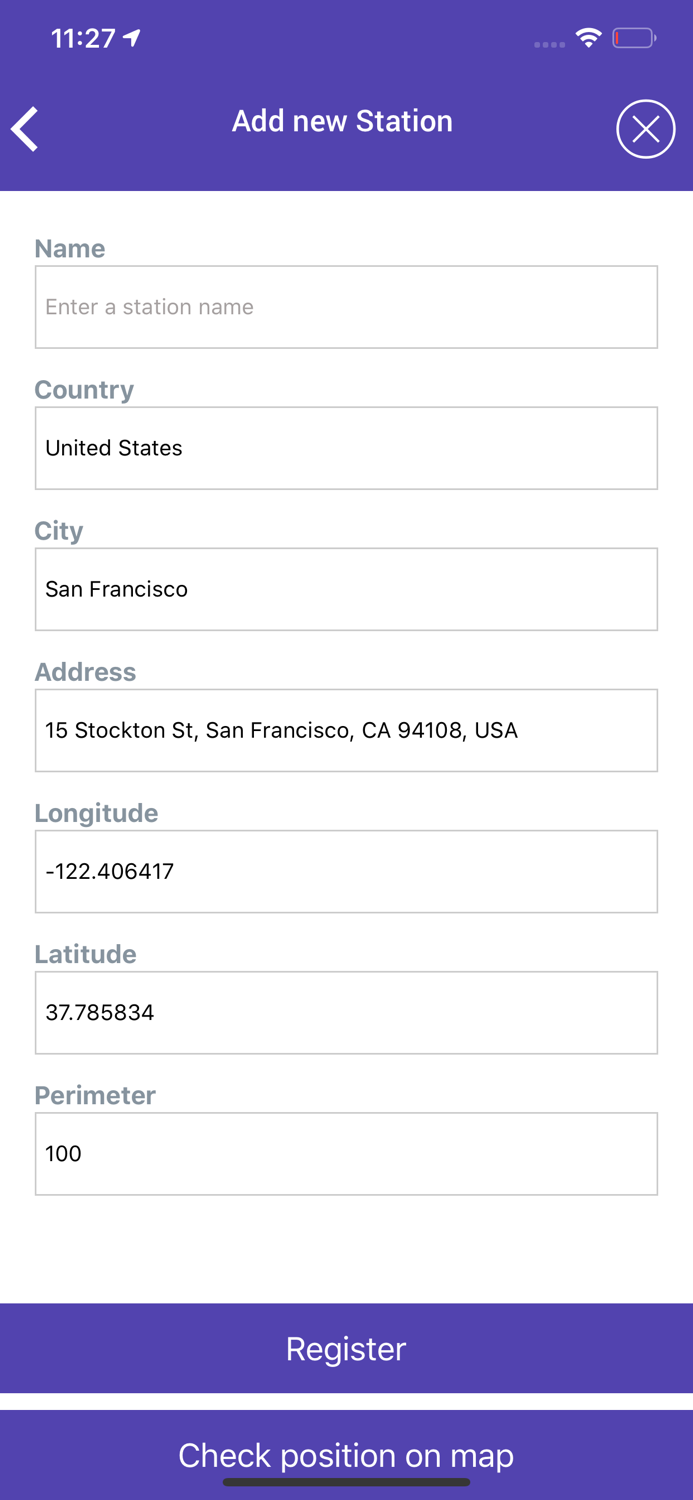The width and height of the screenshot is (693, 1500).
Task: Focus the station name input field
Action: (x=346, y=307)
